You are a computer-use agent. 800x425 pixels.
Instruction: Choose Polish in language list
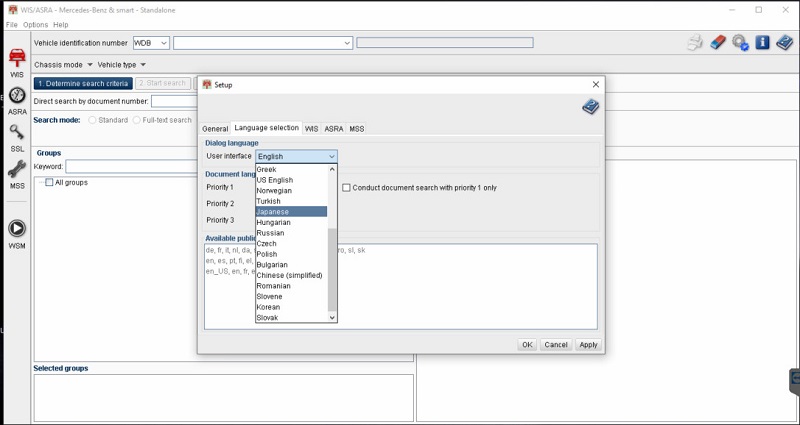tap(291, 254)
